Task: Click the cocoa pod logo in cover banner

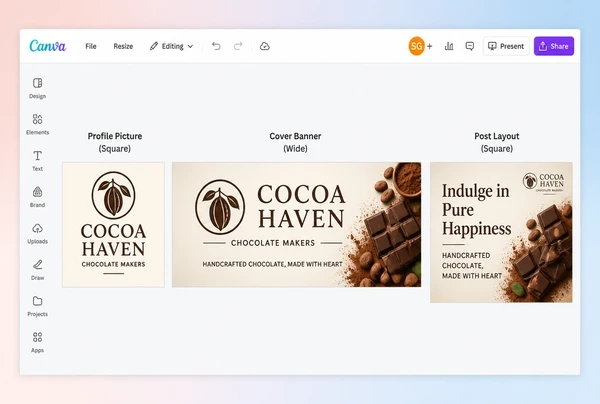Action: point(220,207)
